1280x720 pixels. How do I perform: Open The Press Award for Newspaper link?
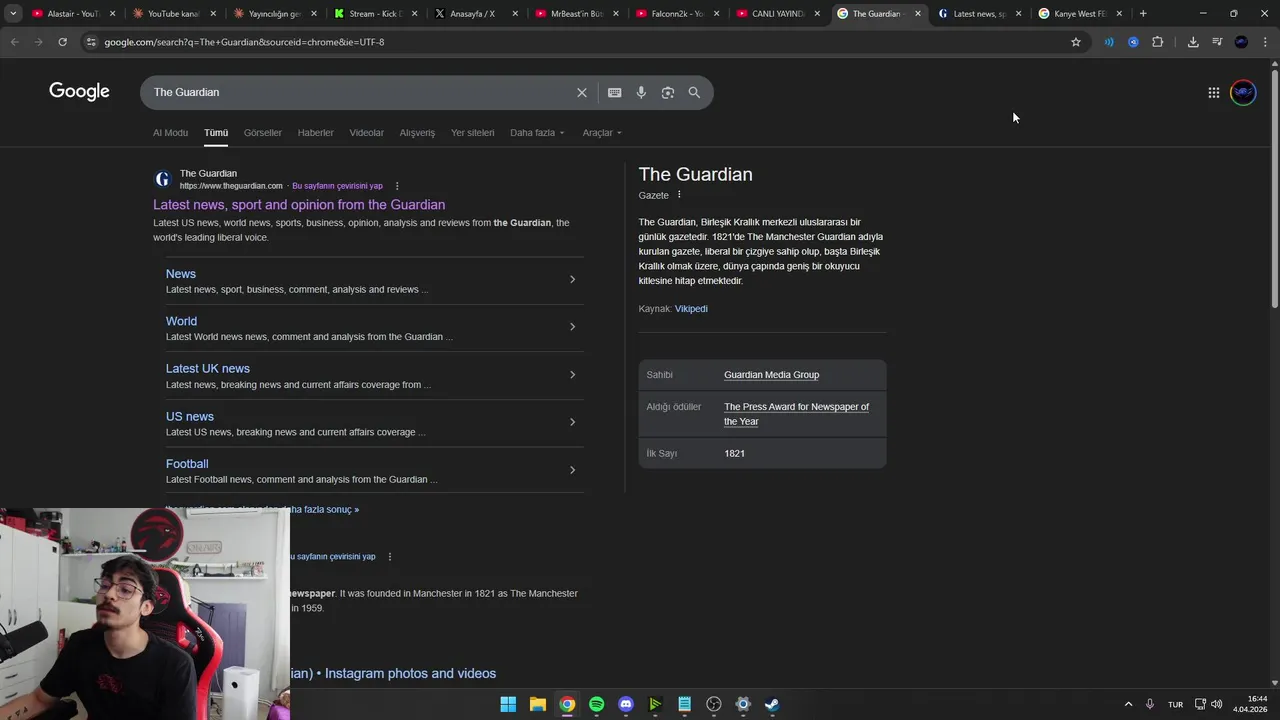tap(796, 414)
